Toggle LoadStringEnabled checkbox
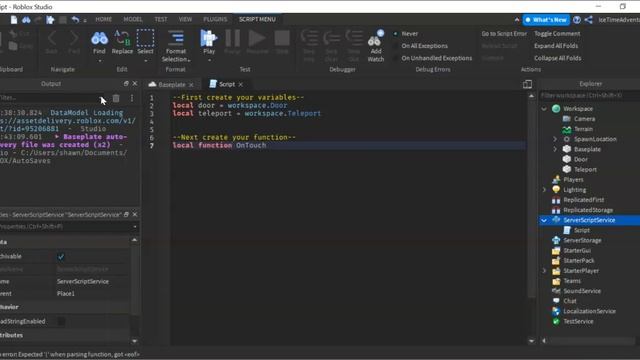 [x=61, y=321]
